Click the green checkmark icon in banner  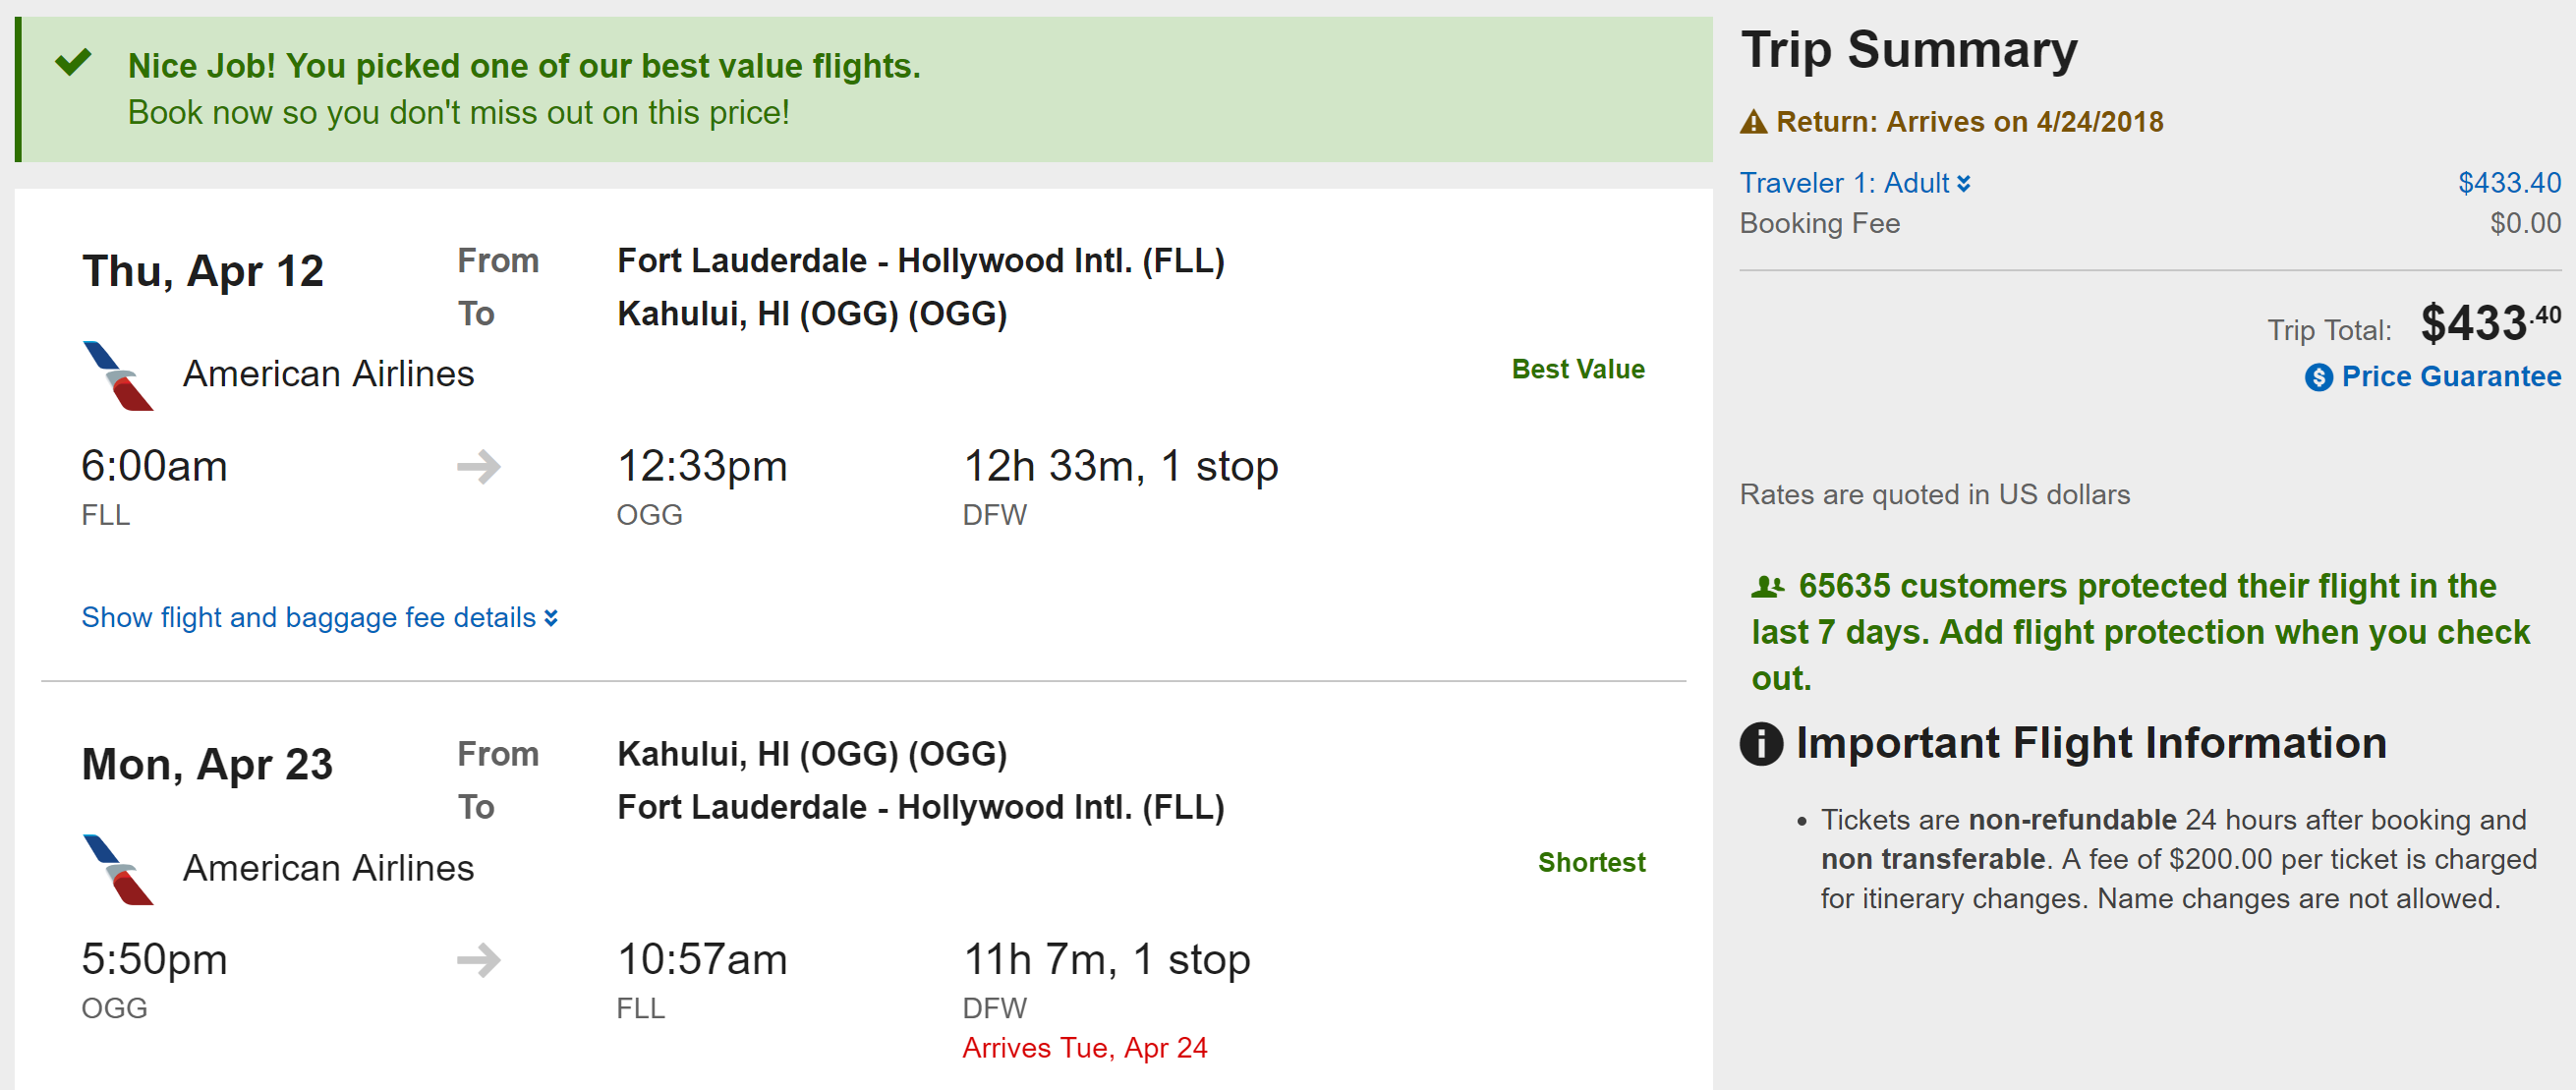pos(73,63)
